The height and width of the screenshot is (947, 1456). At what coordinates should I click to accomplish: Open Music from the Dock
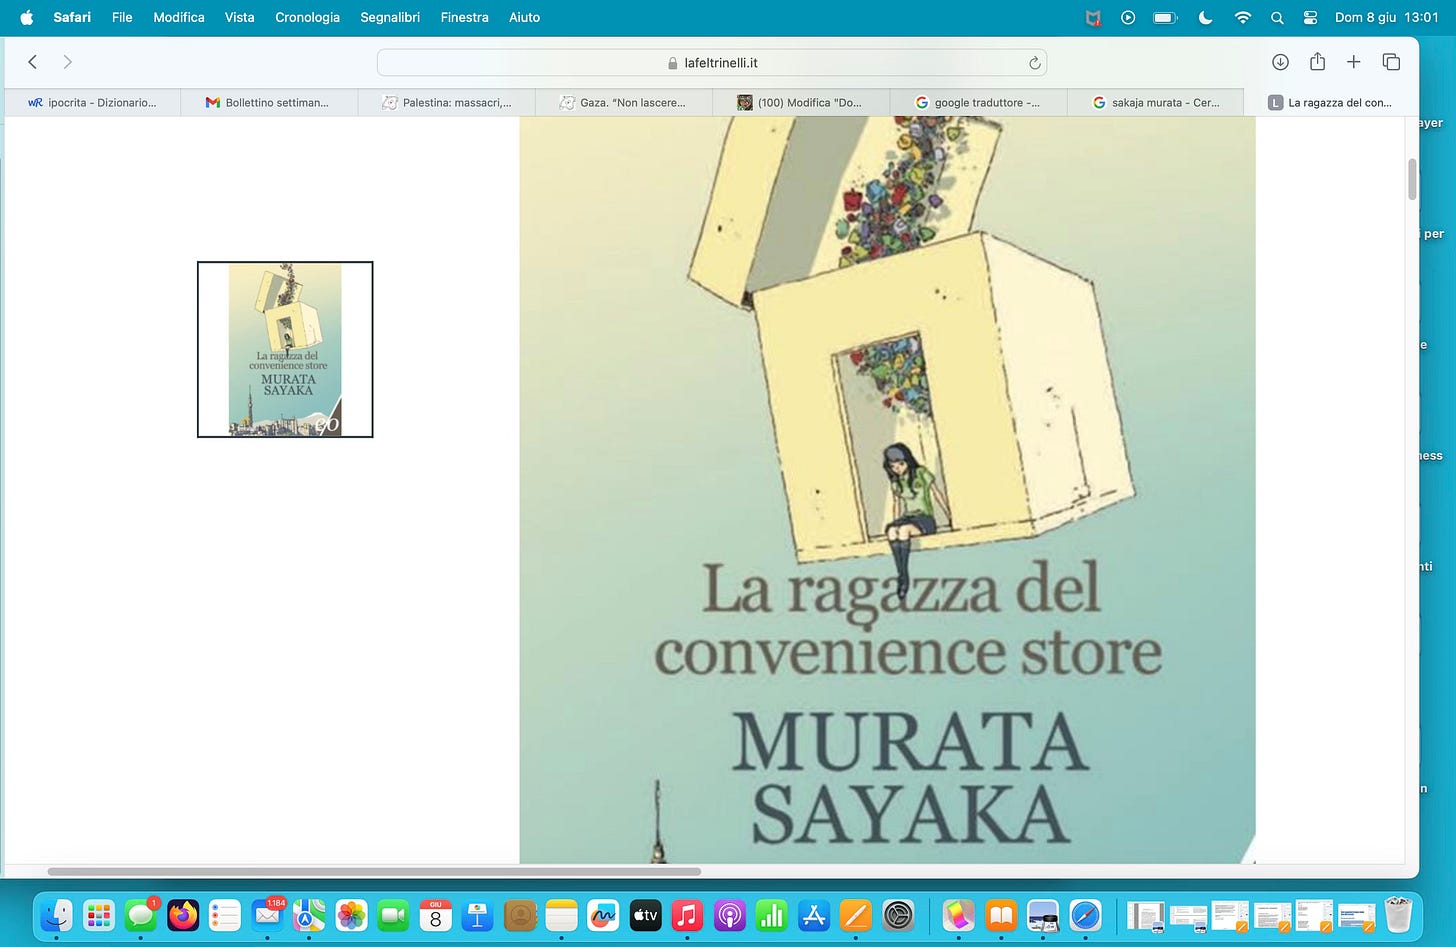click(x=687, y=914)
